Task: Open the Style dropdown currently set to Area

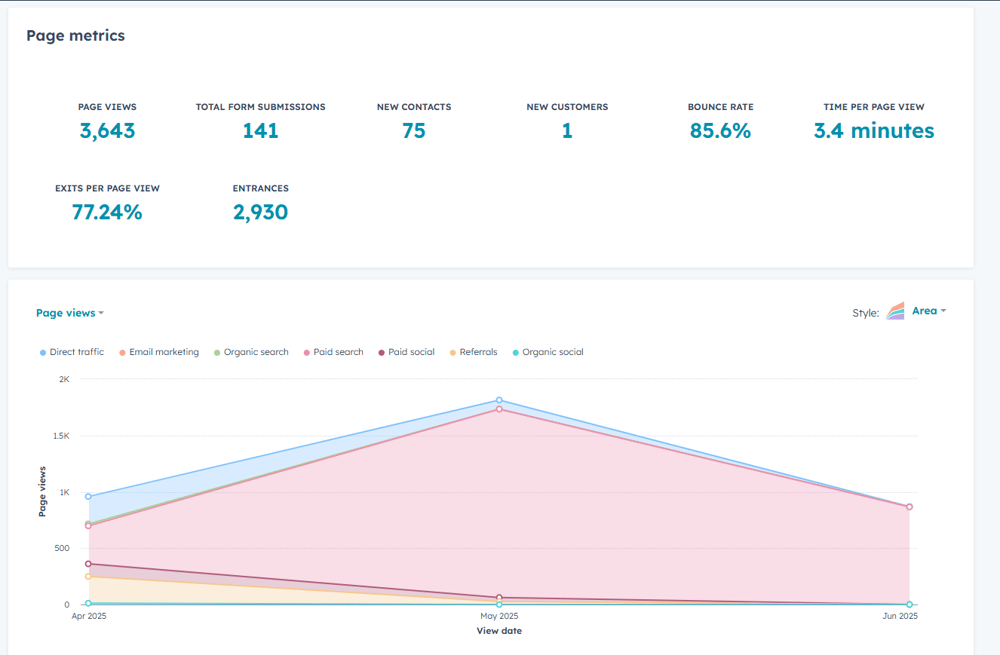Action: click(x=926, y=311)
